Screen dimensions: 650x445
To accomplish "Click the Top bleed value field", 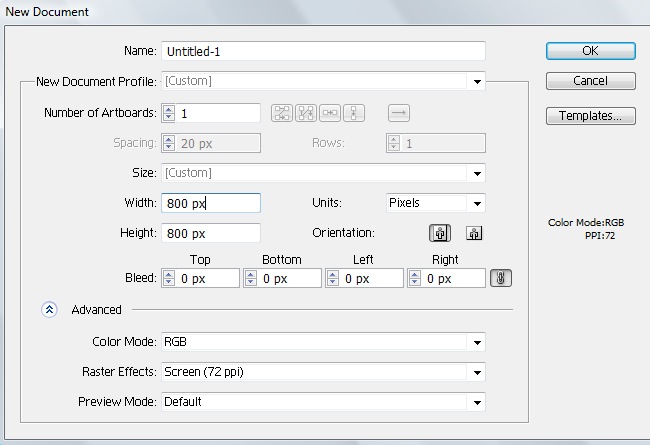I will point(207,278).
